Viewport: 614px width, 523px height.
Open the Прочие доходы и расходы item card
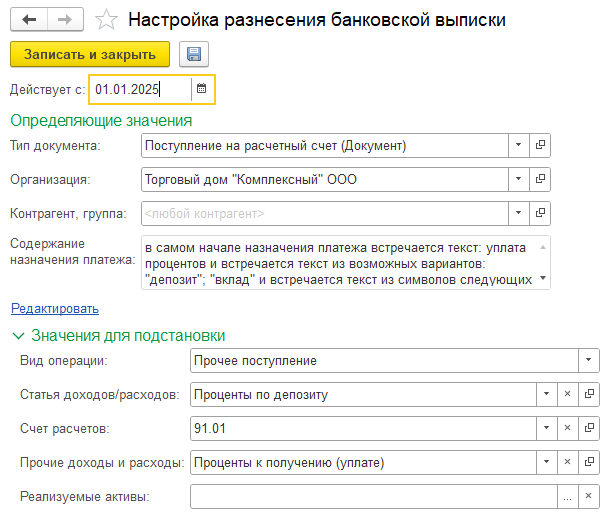[x=589, y=462]
